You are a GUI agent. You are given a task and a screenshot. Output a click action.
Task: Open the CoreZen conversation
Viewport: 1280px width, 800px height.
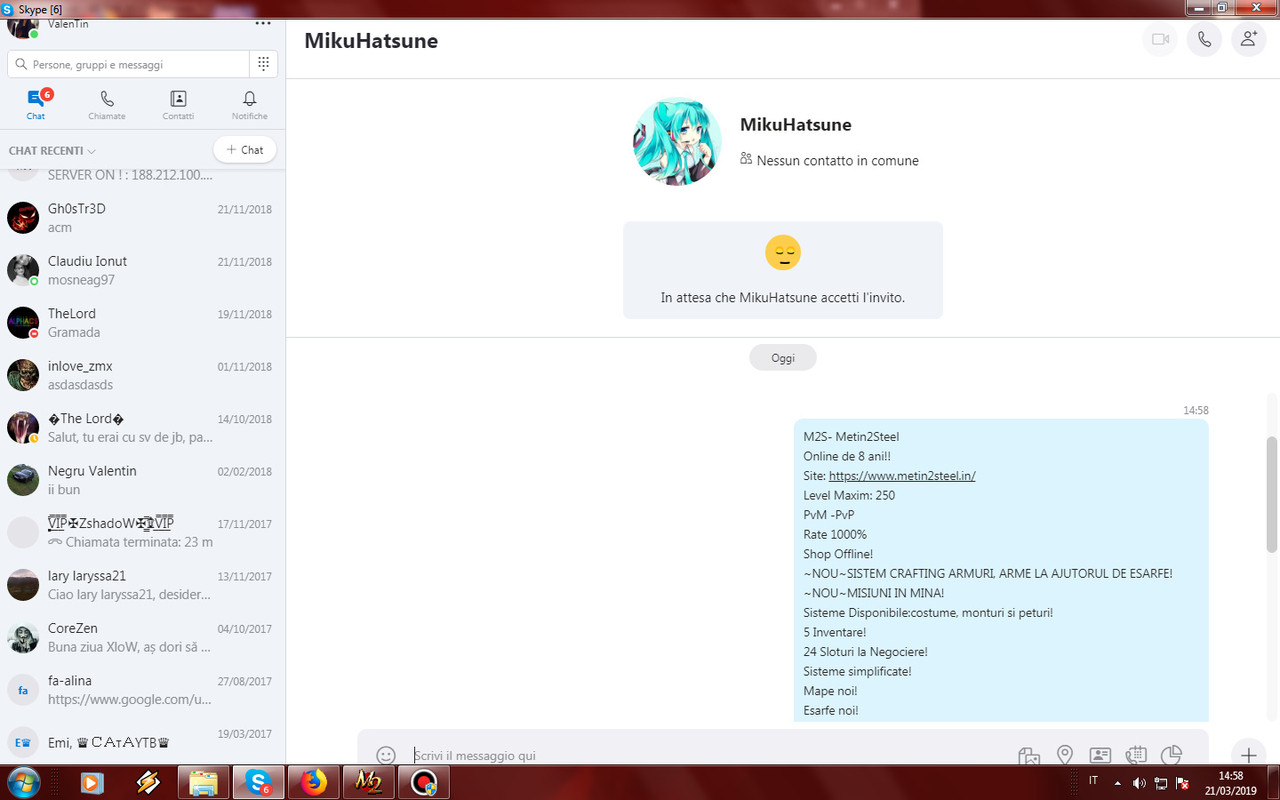click(x=143, y=637)
